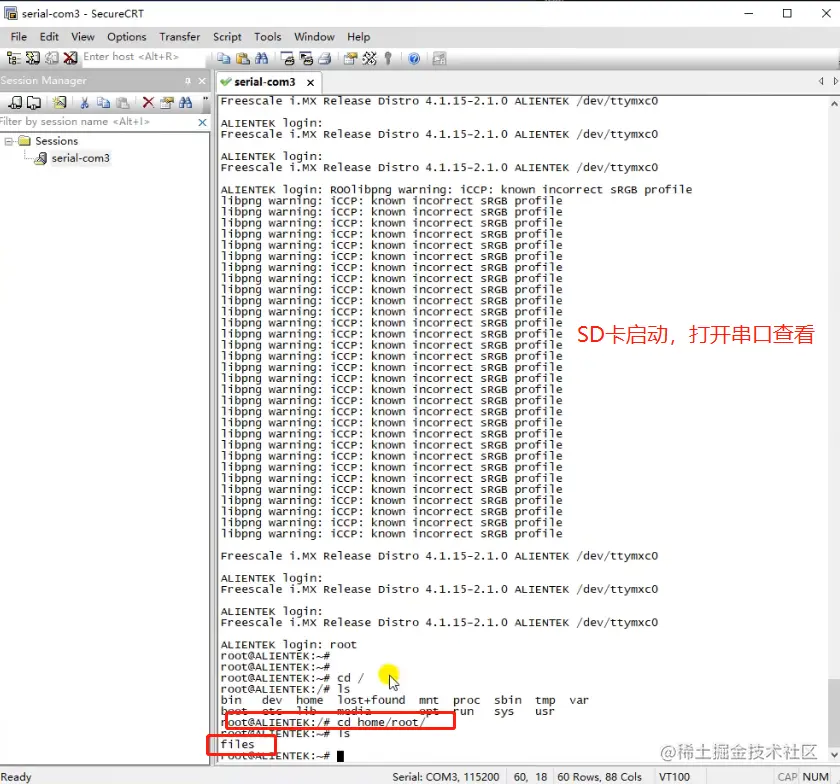Open the Script menu
The height and width of the screenshot is (784, 840).
click(x=227, y=37)
